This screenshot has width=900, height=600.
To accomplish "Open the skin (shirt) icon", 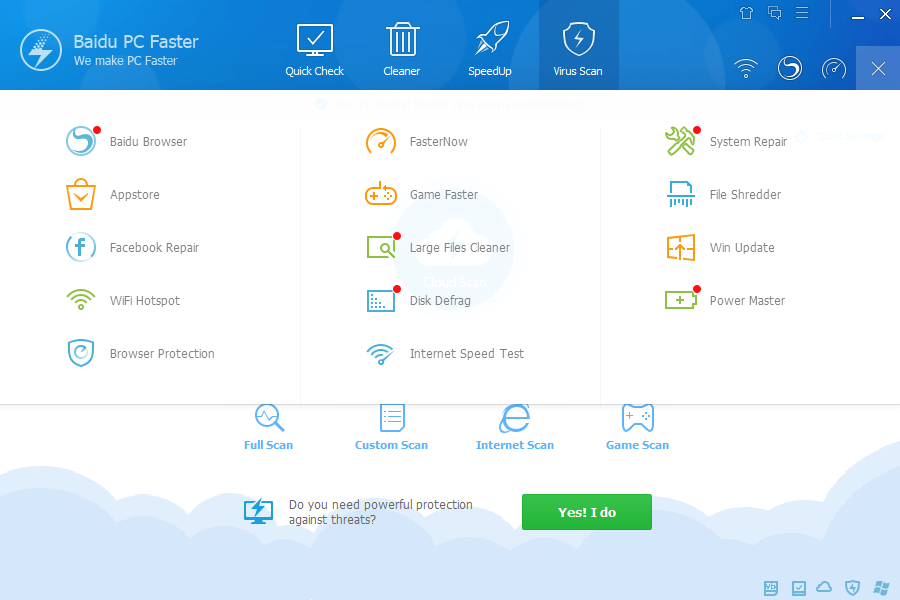I will [x=746, y=13].
